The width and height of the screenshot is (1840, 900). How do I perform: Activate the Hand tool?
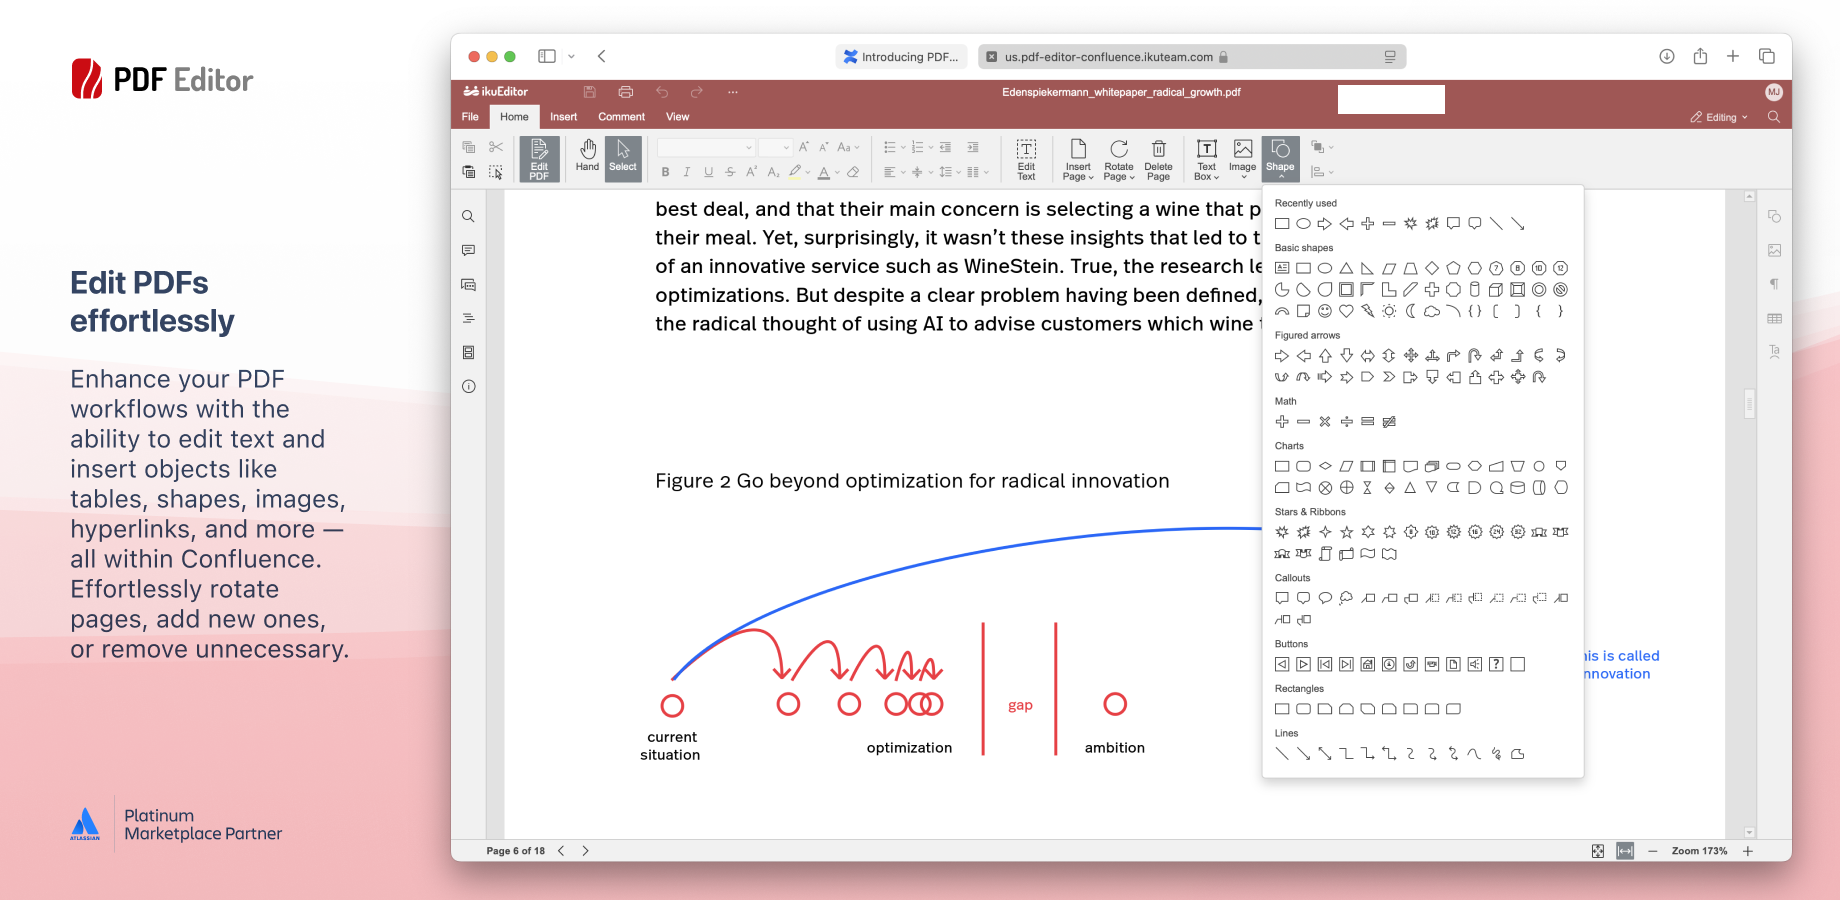tap(588, 156)
